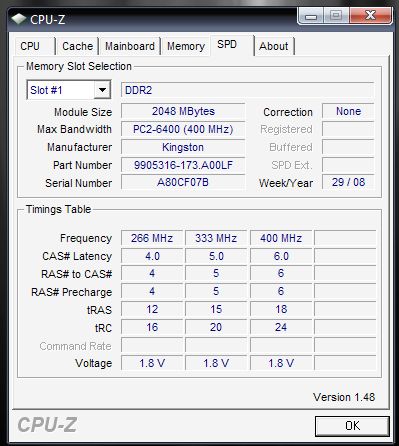Image resolution: width=399 pixels, height=446 pixels.
Task: Click serial number A80CF07B
Action: [x=183, y=182]
